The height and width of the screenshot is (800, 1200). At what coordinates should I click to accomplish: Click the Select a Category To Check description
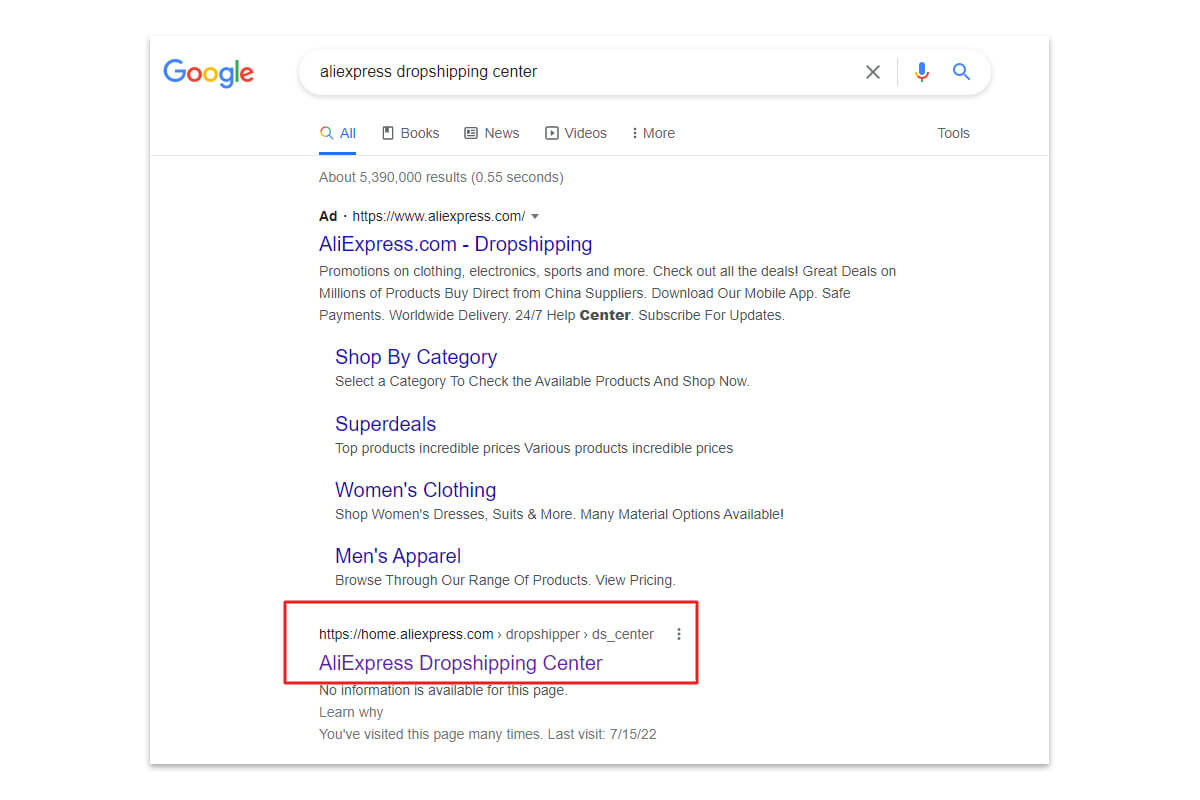(x=542, y=381)
